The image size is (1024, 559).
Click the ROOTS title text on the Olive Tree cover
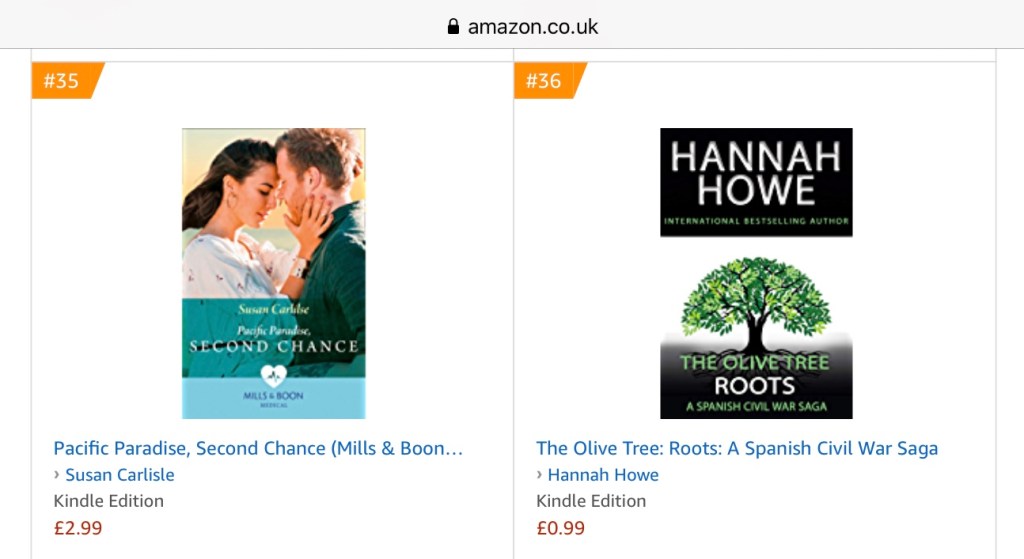pos(755,386)
